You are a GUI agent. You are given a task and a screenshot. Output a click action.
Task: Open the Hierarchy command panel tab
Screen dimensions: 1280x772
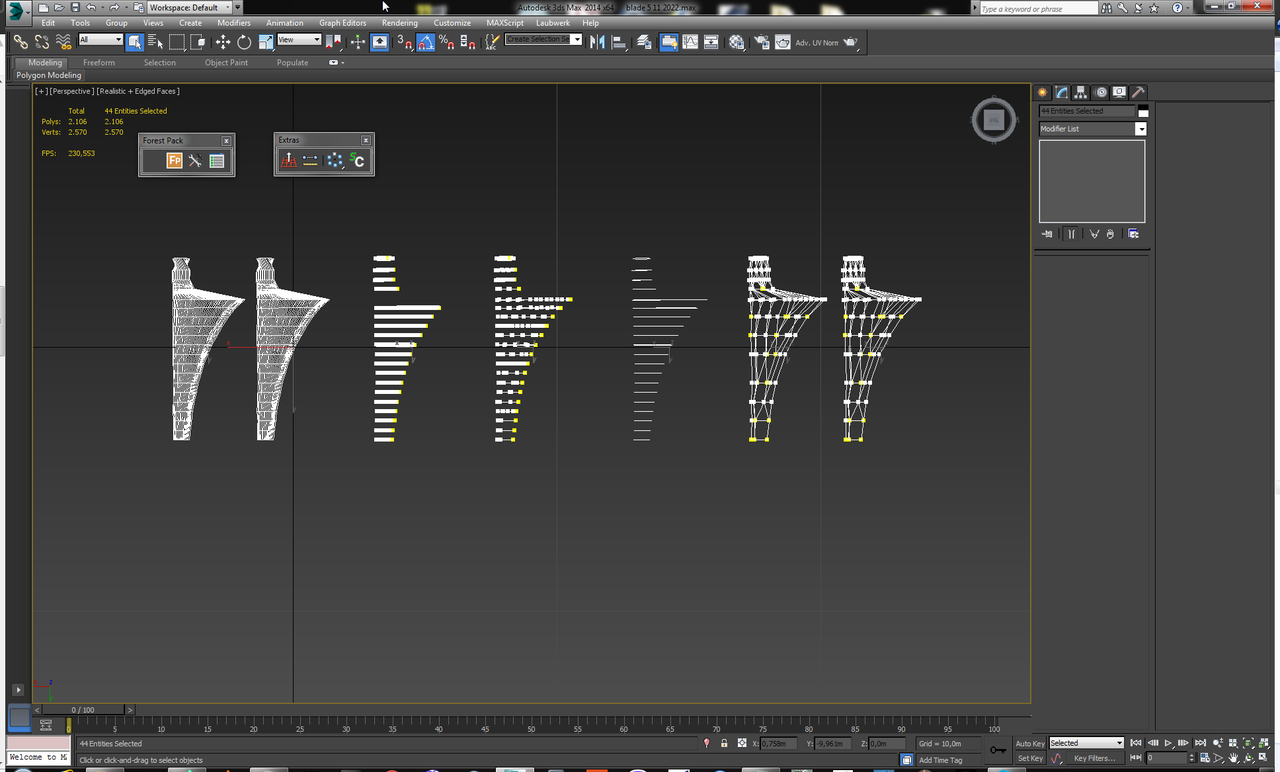point(1081,92)
